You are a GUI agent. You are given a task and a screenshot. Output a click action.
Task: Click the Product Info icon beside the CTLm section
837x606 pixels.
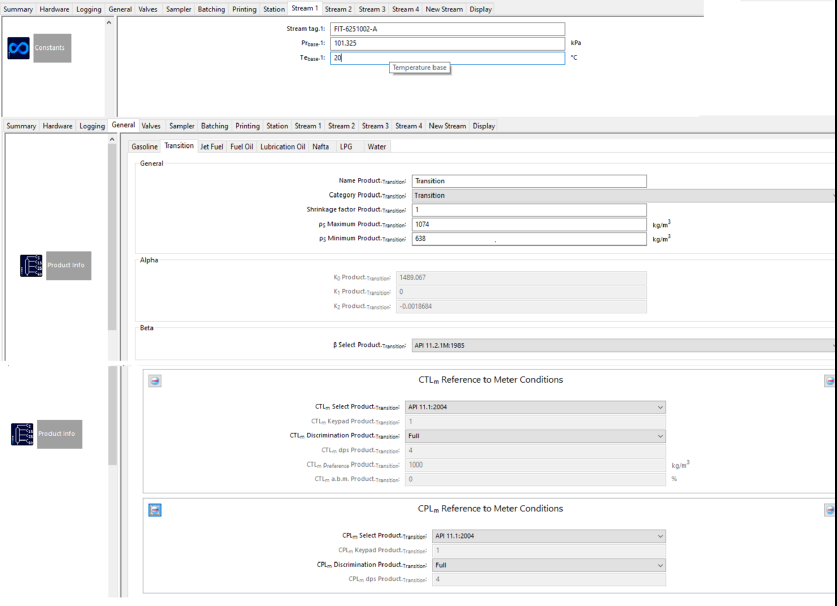click(22, 434)
